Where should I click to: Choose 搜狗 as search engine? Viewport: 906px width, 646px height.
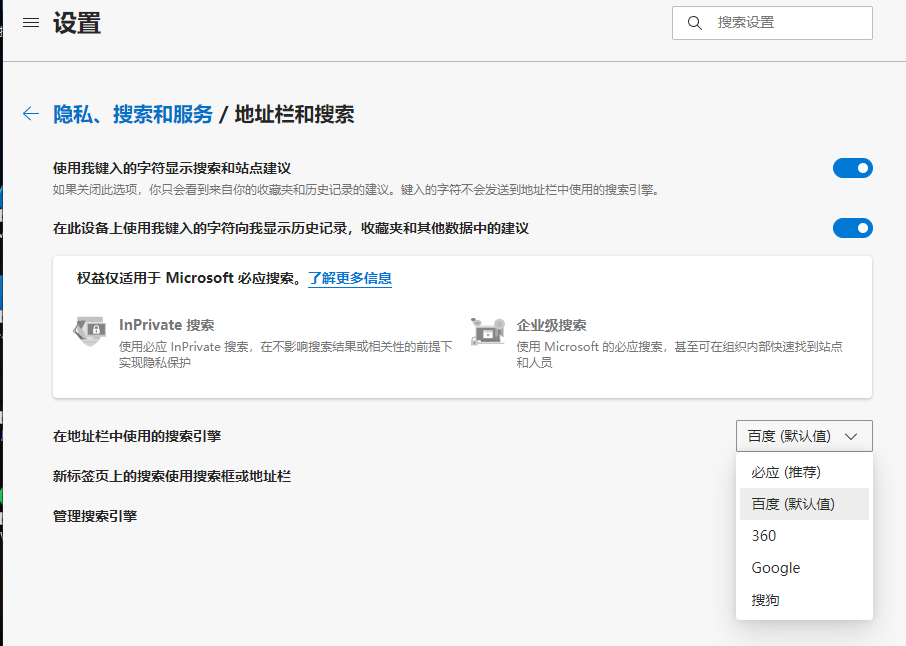pyautogui.click(x=804, y=600)
